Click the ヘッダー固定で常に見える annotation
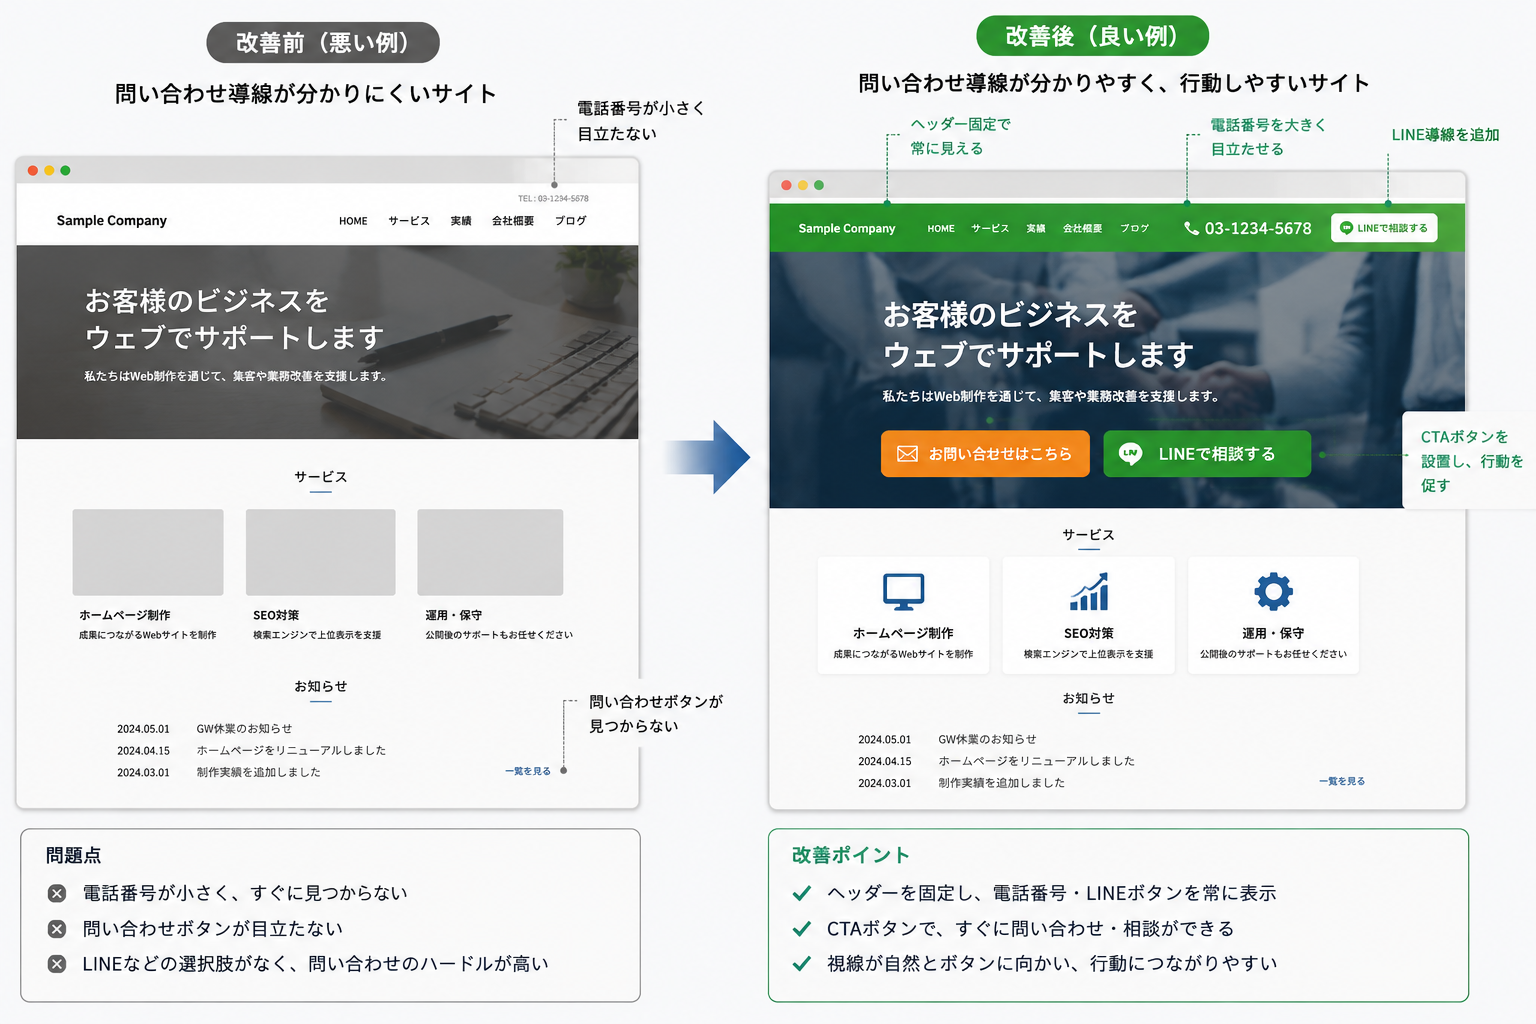 pos(960,136)
